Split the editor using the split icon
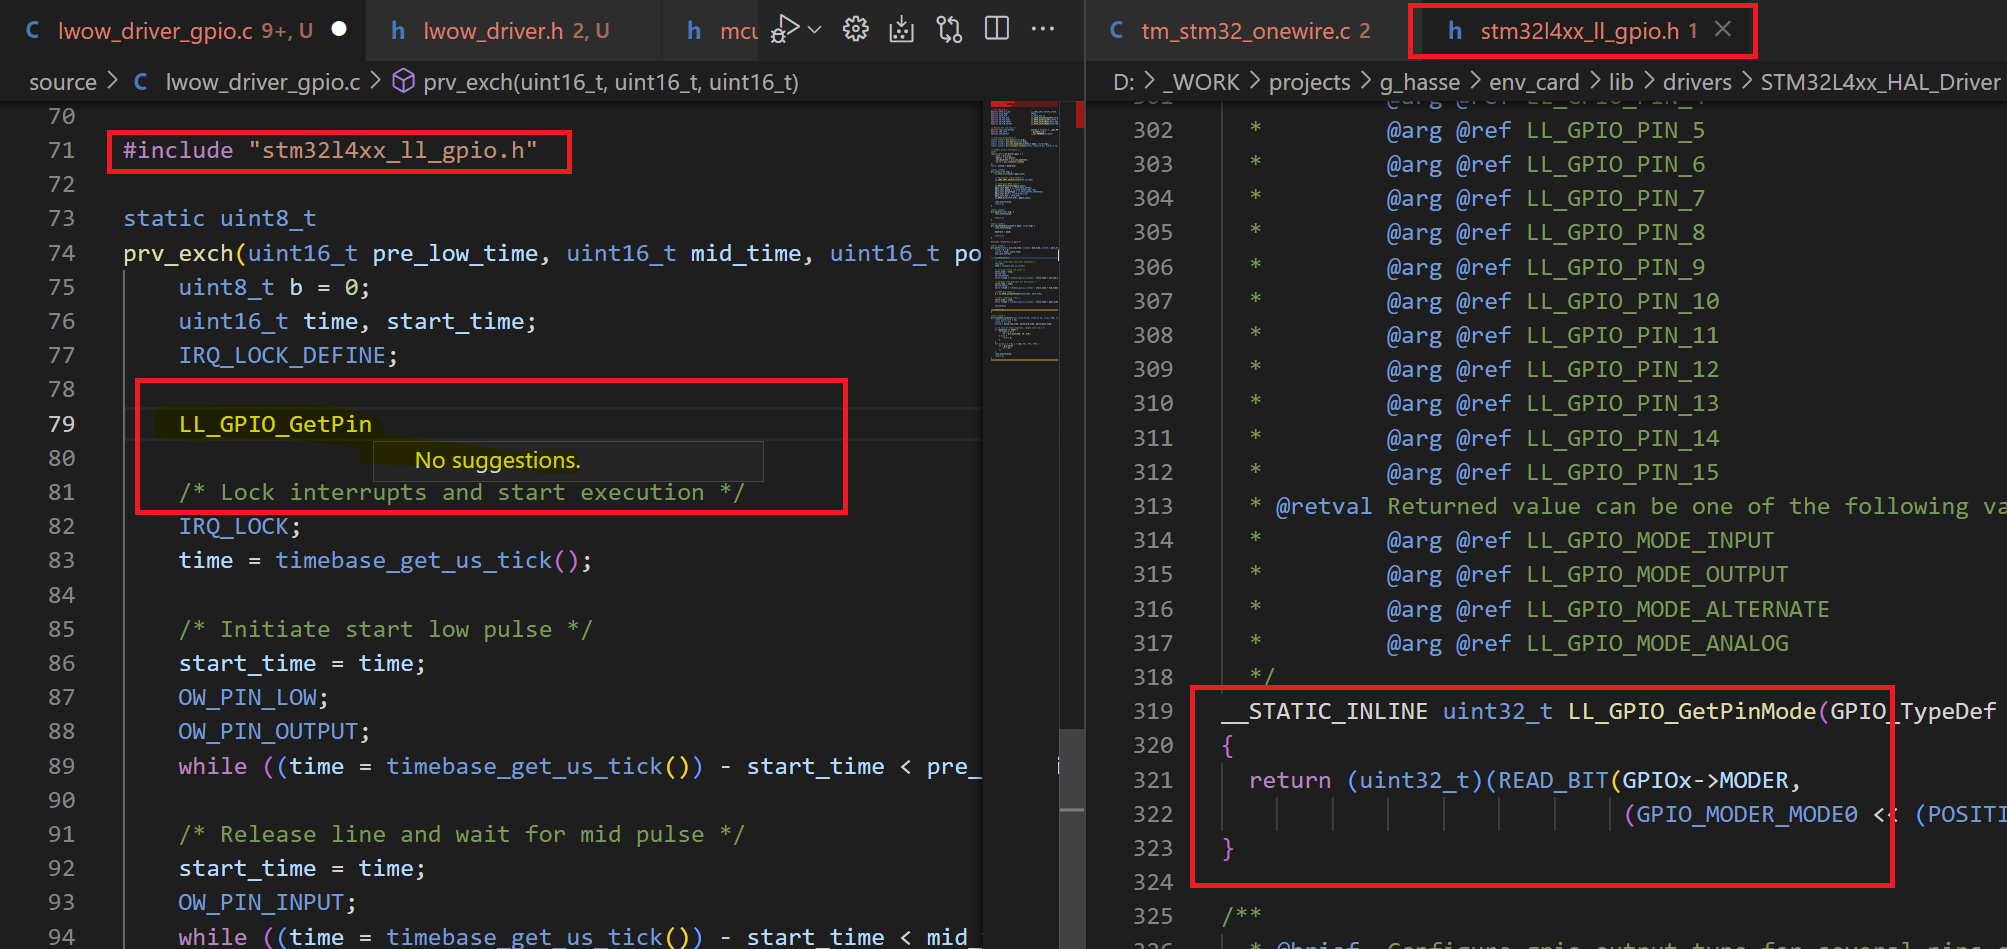This screenshot has width=2007, height=949. coord(996,29)
